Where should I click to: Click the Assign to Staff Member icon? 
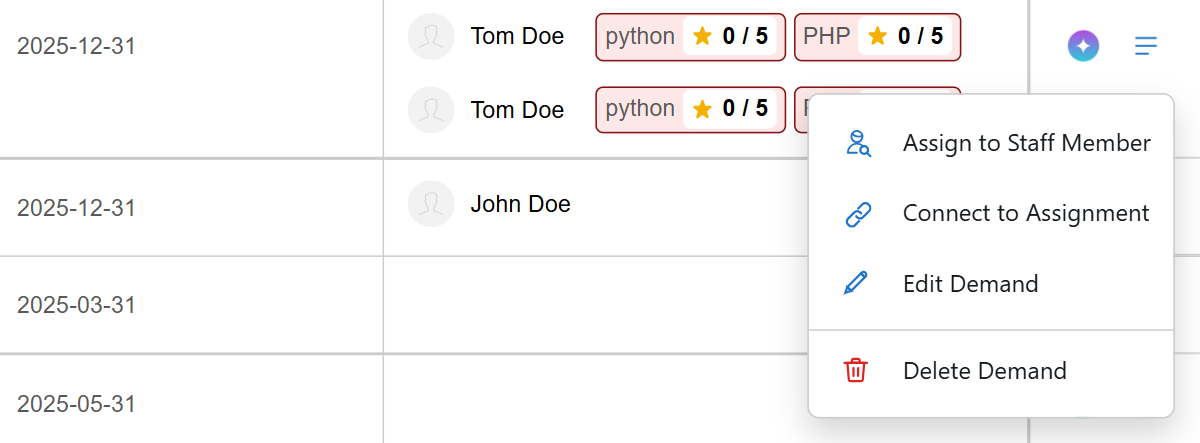click(x=858, y=143)
